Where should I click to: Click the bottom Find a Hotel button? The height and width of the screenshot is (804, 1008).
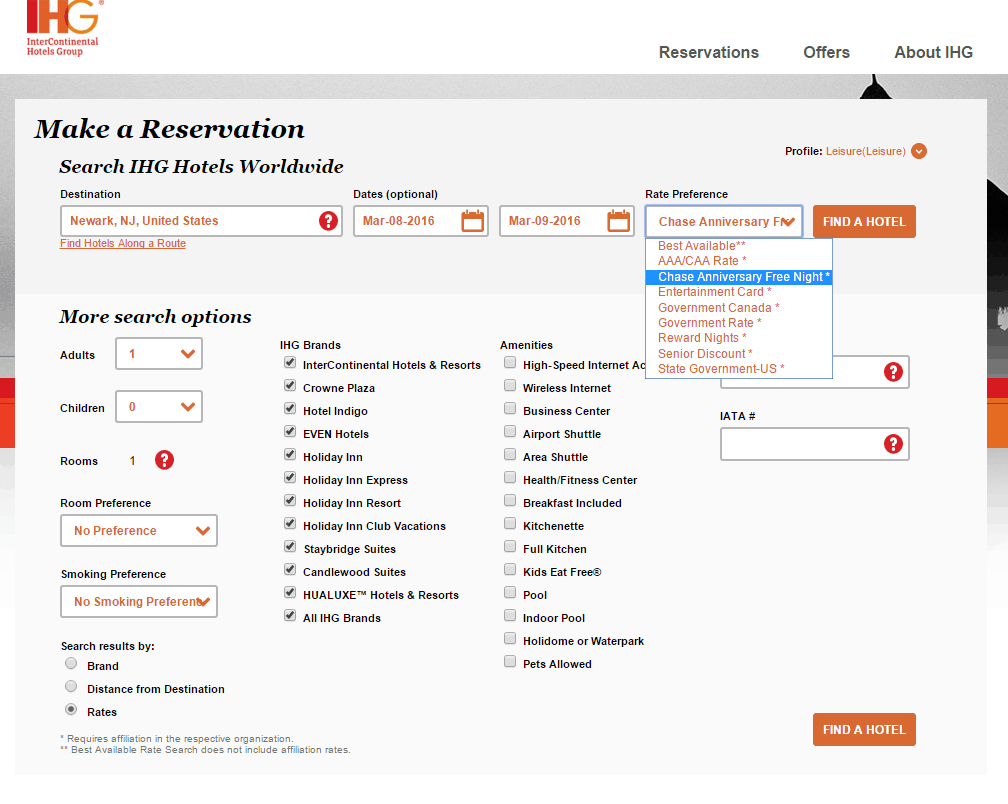point(864,729)
